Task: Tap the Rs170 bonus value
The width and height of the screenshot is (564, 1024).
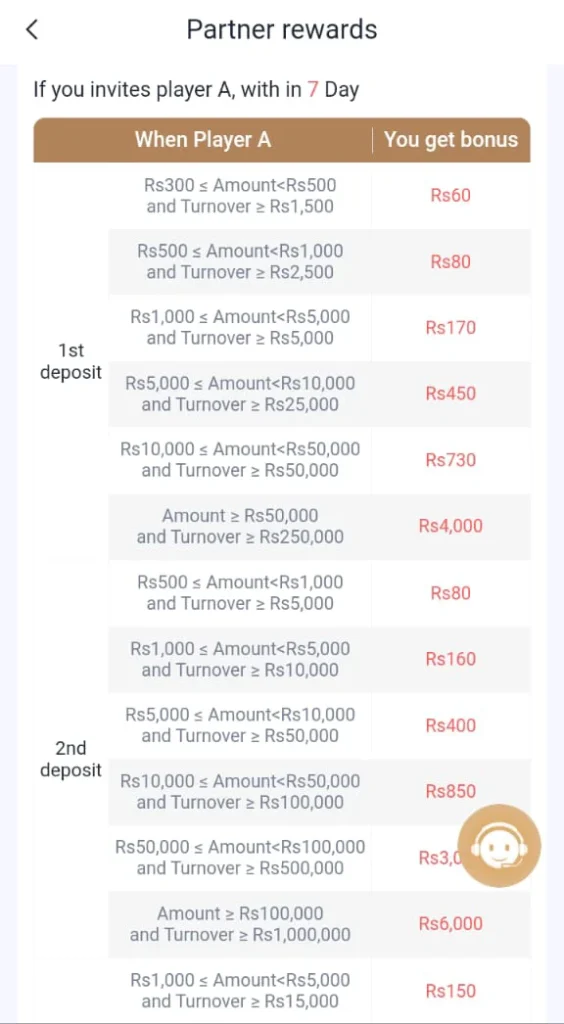Action: point(450,328)
